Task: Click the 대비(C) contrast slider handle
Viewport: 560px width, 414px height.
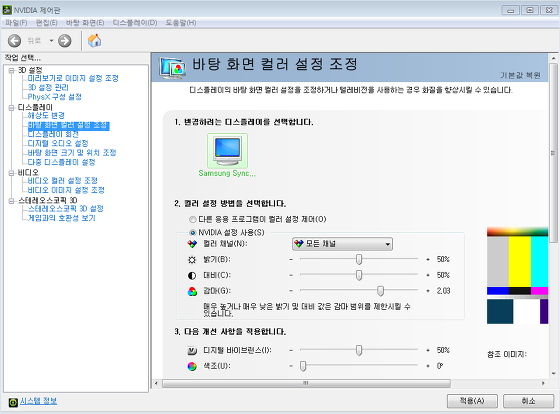Action: point(359,275)
